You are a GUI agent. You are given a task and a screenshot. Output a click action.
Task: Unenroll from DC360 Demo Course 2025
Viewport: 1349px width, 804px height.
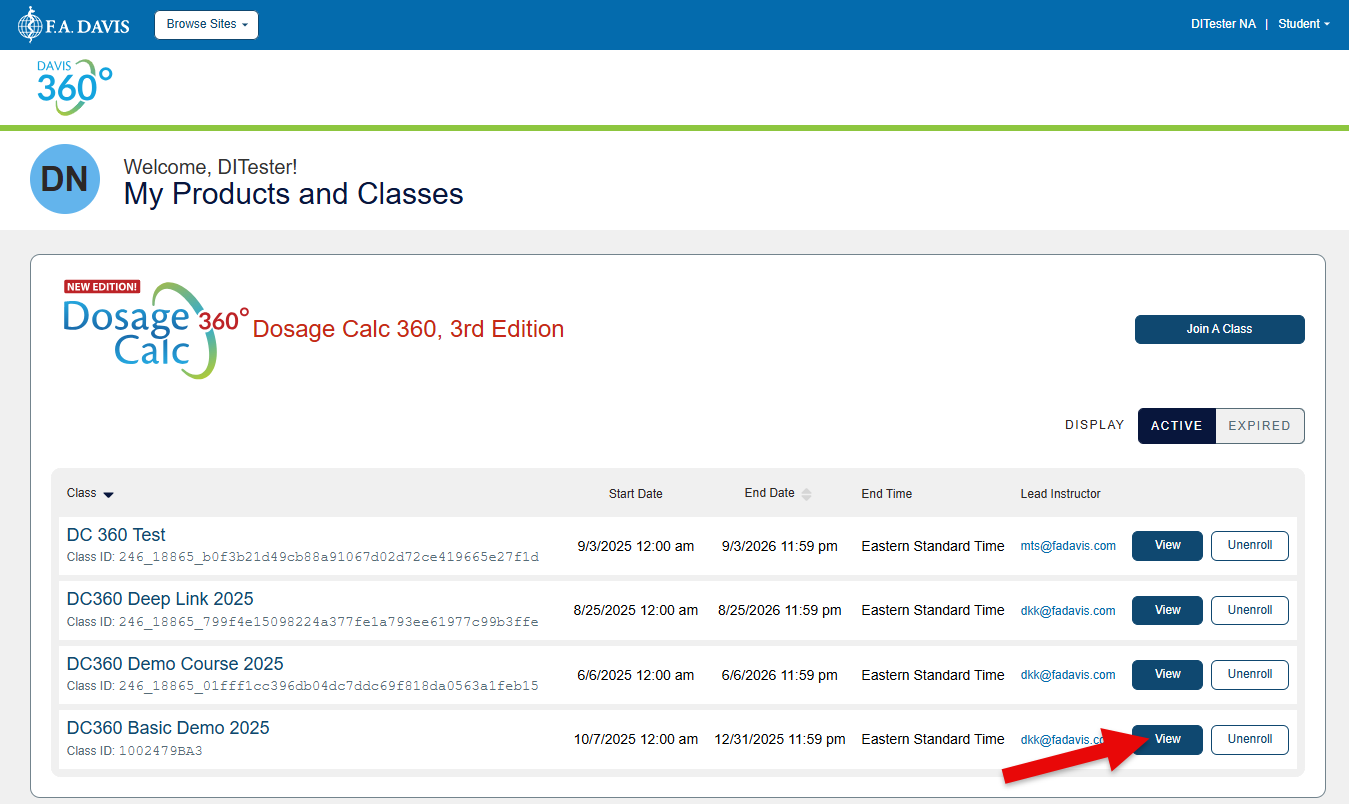pos(1249,675)
